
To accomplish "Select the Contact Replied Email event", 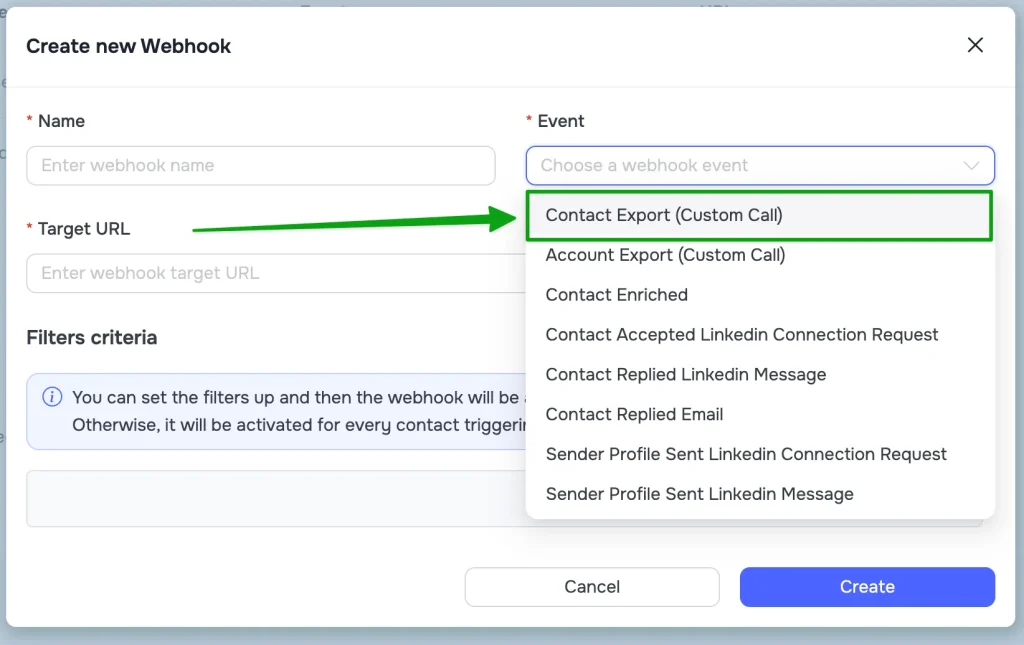I will tap(634, 414).
